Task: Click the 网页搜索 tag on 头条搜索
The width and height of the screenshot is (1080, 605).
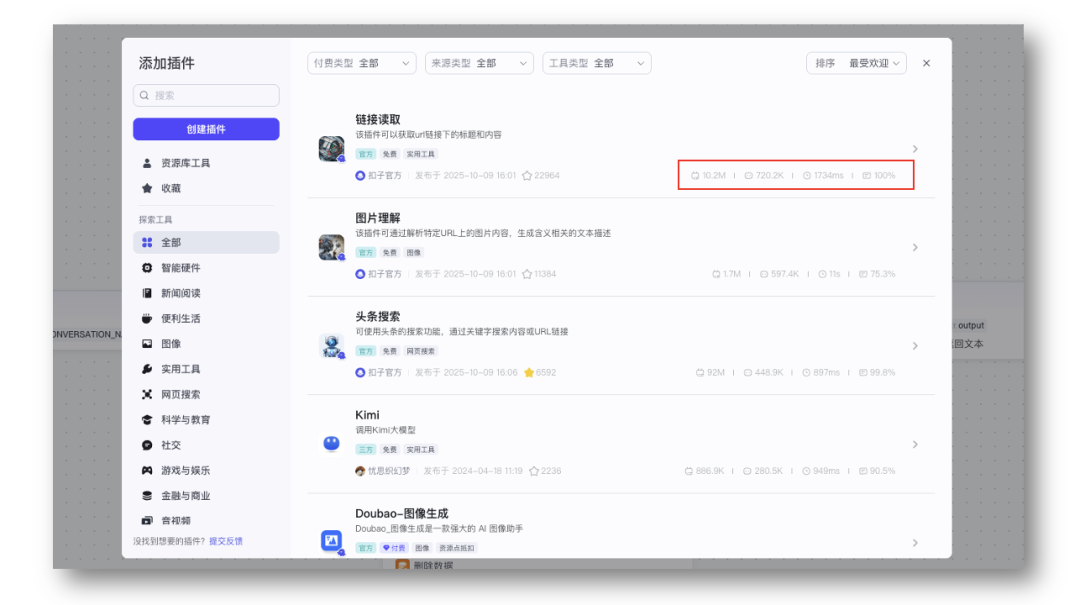Action: click(x=420, y=351)
